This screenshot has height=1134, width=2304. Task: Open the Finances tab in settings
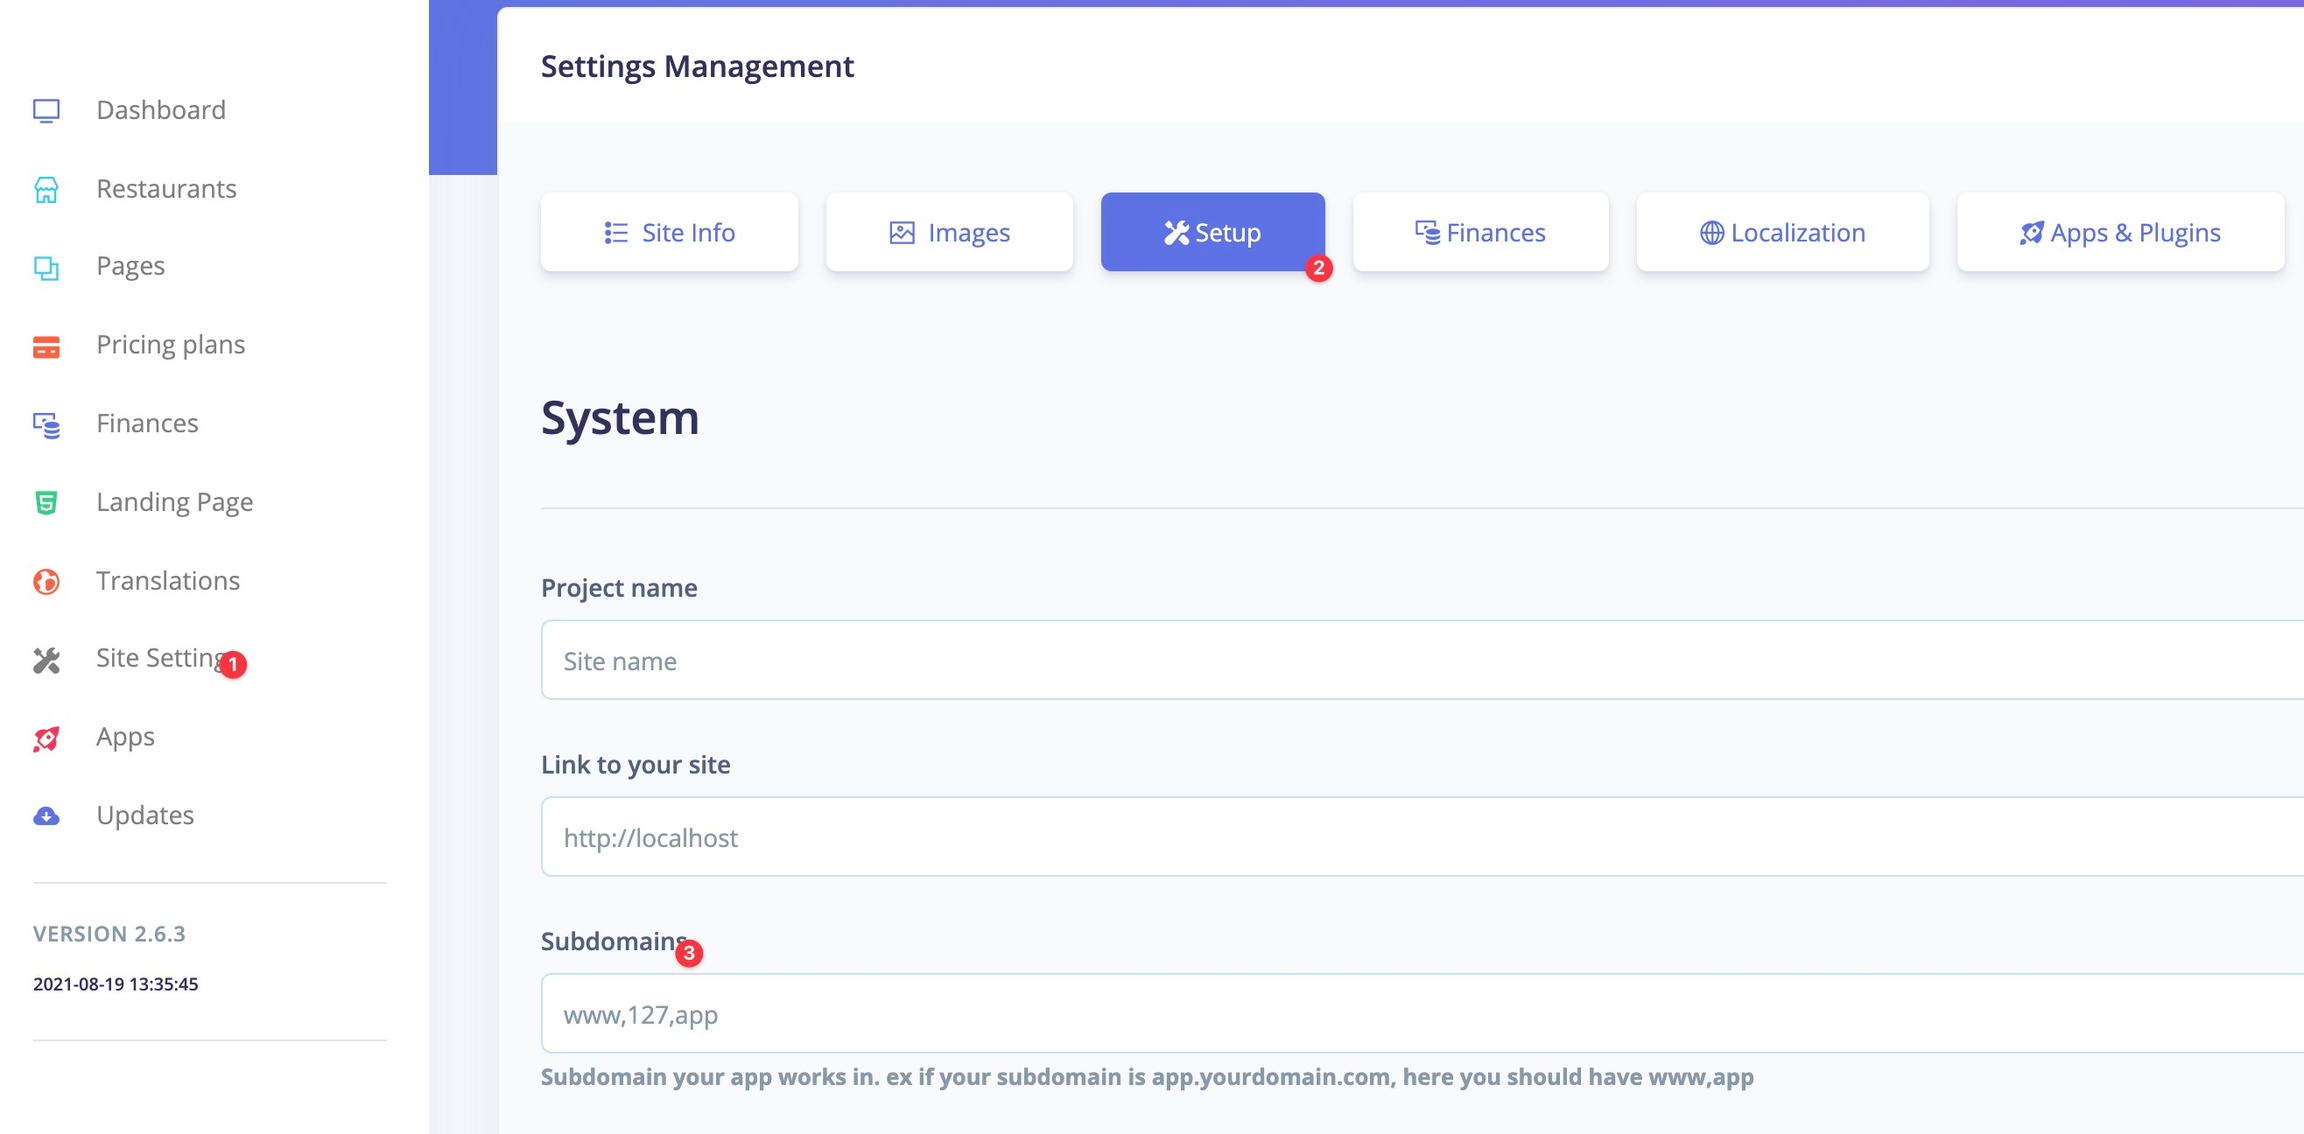(x=1480, y=232)
